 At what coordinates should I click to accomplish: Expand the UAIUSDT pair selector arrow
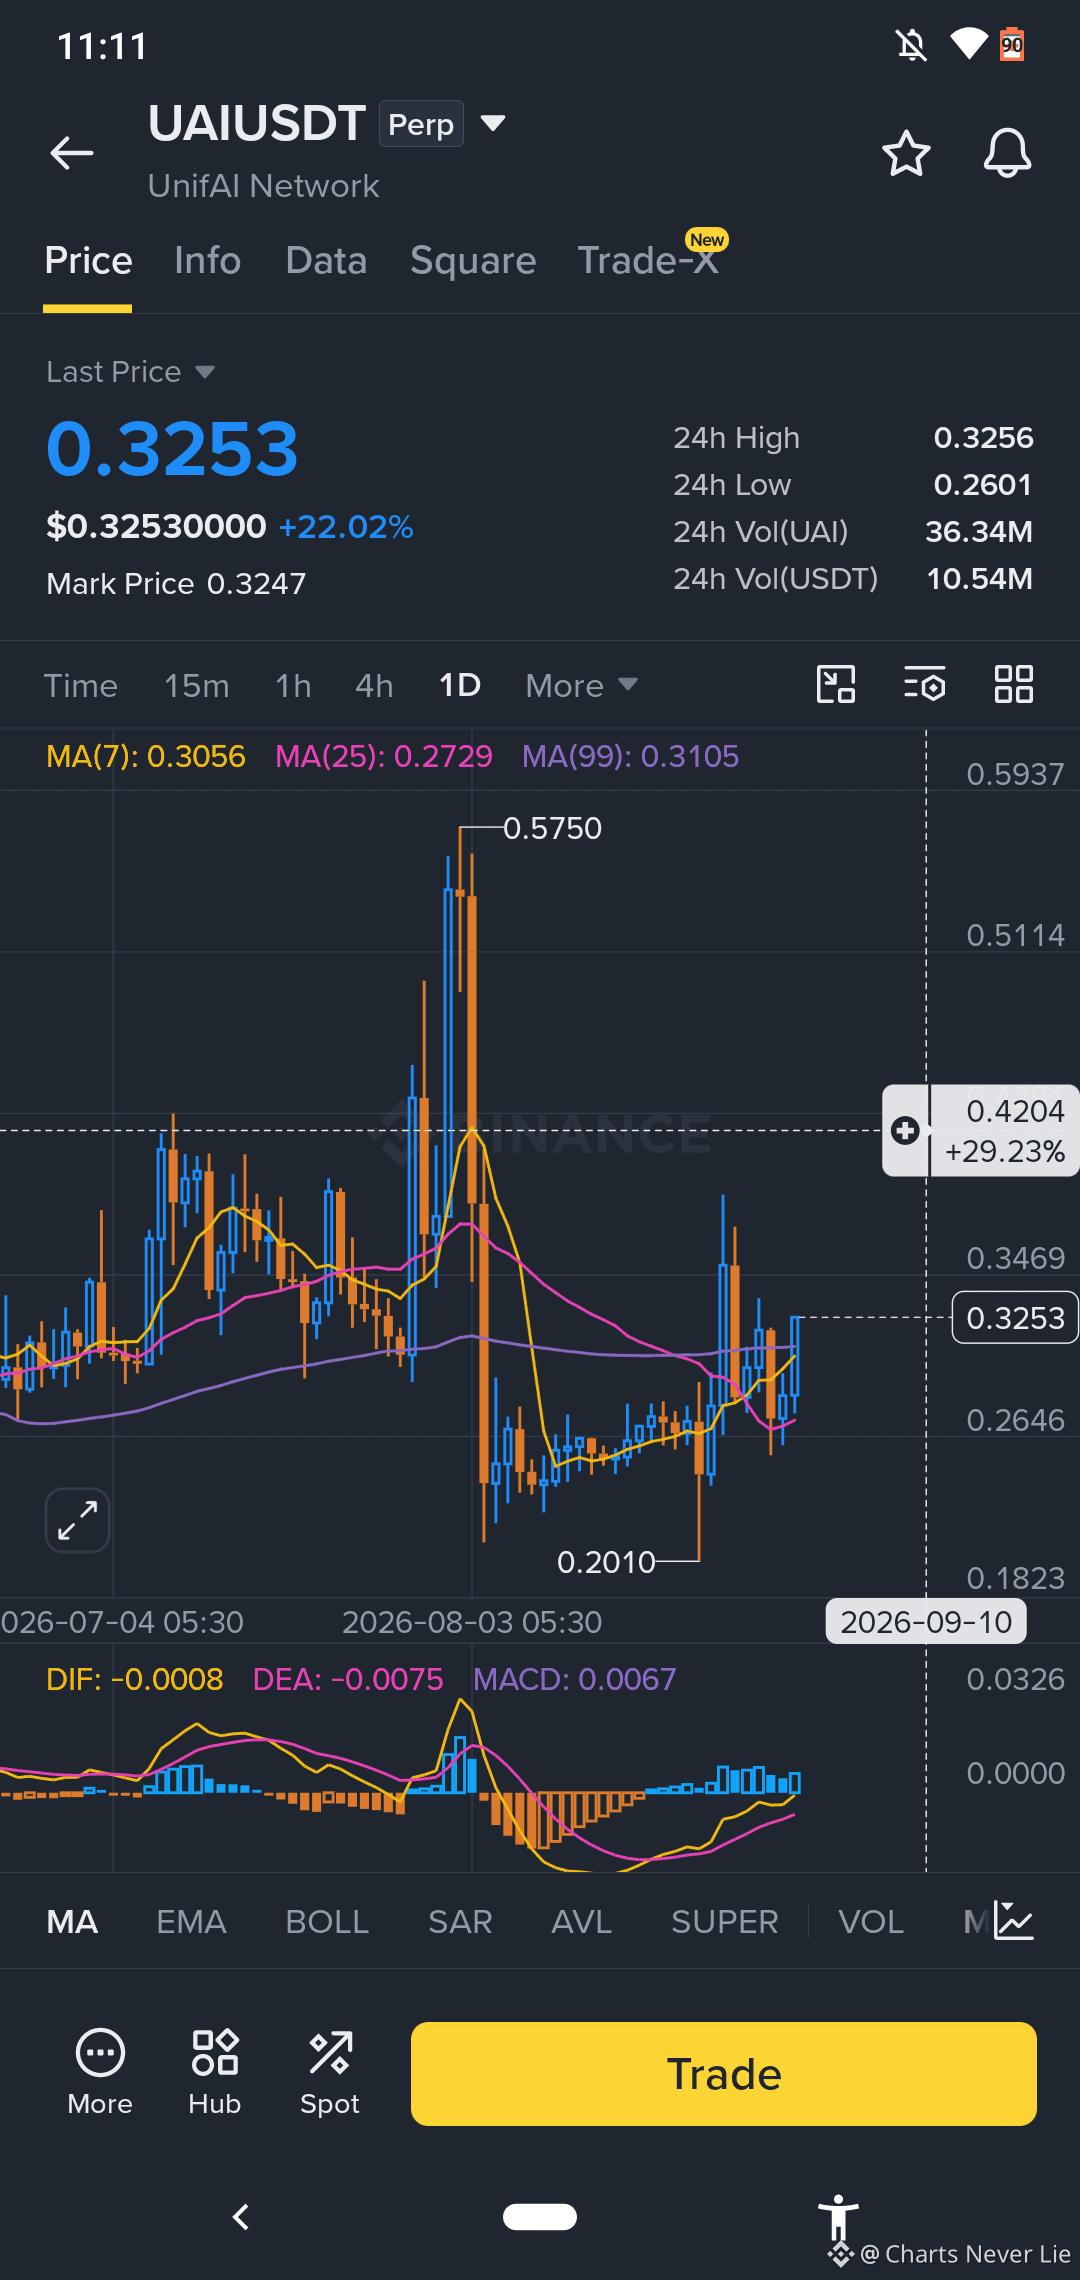click(x=492, y=123)
